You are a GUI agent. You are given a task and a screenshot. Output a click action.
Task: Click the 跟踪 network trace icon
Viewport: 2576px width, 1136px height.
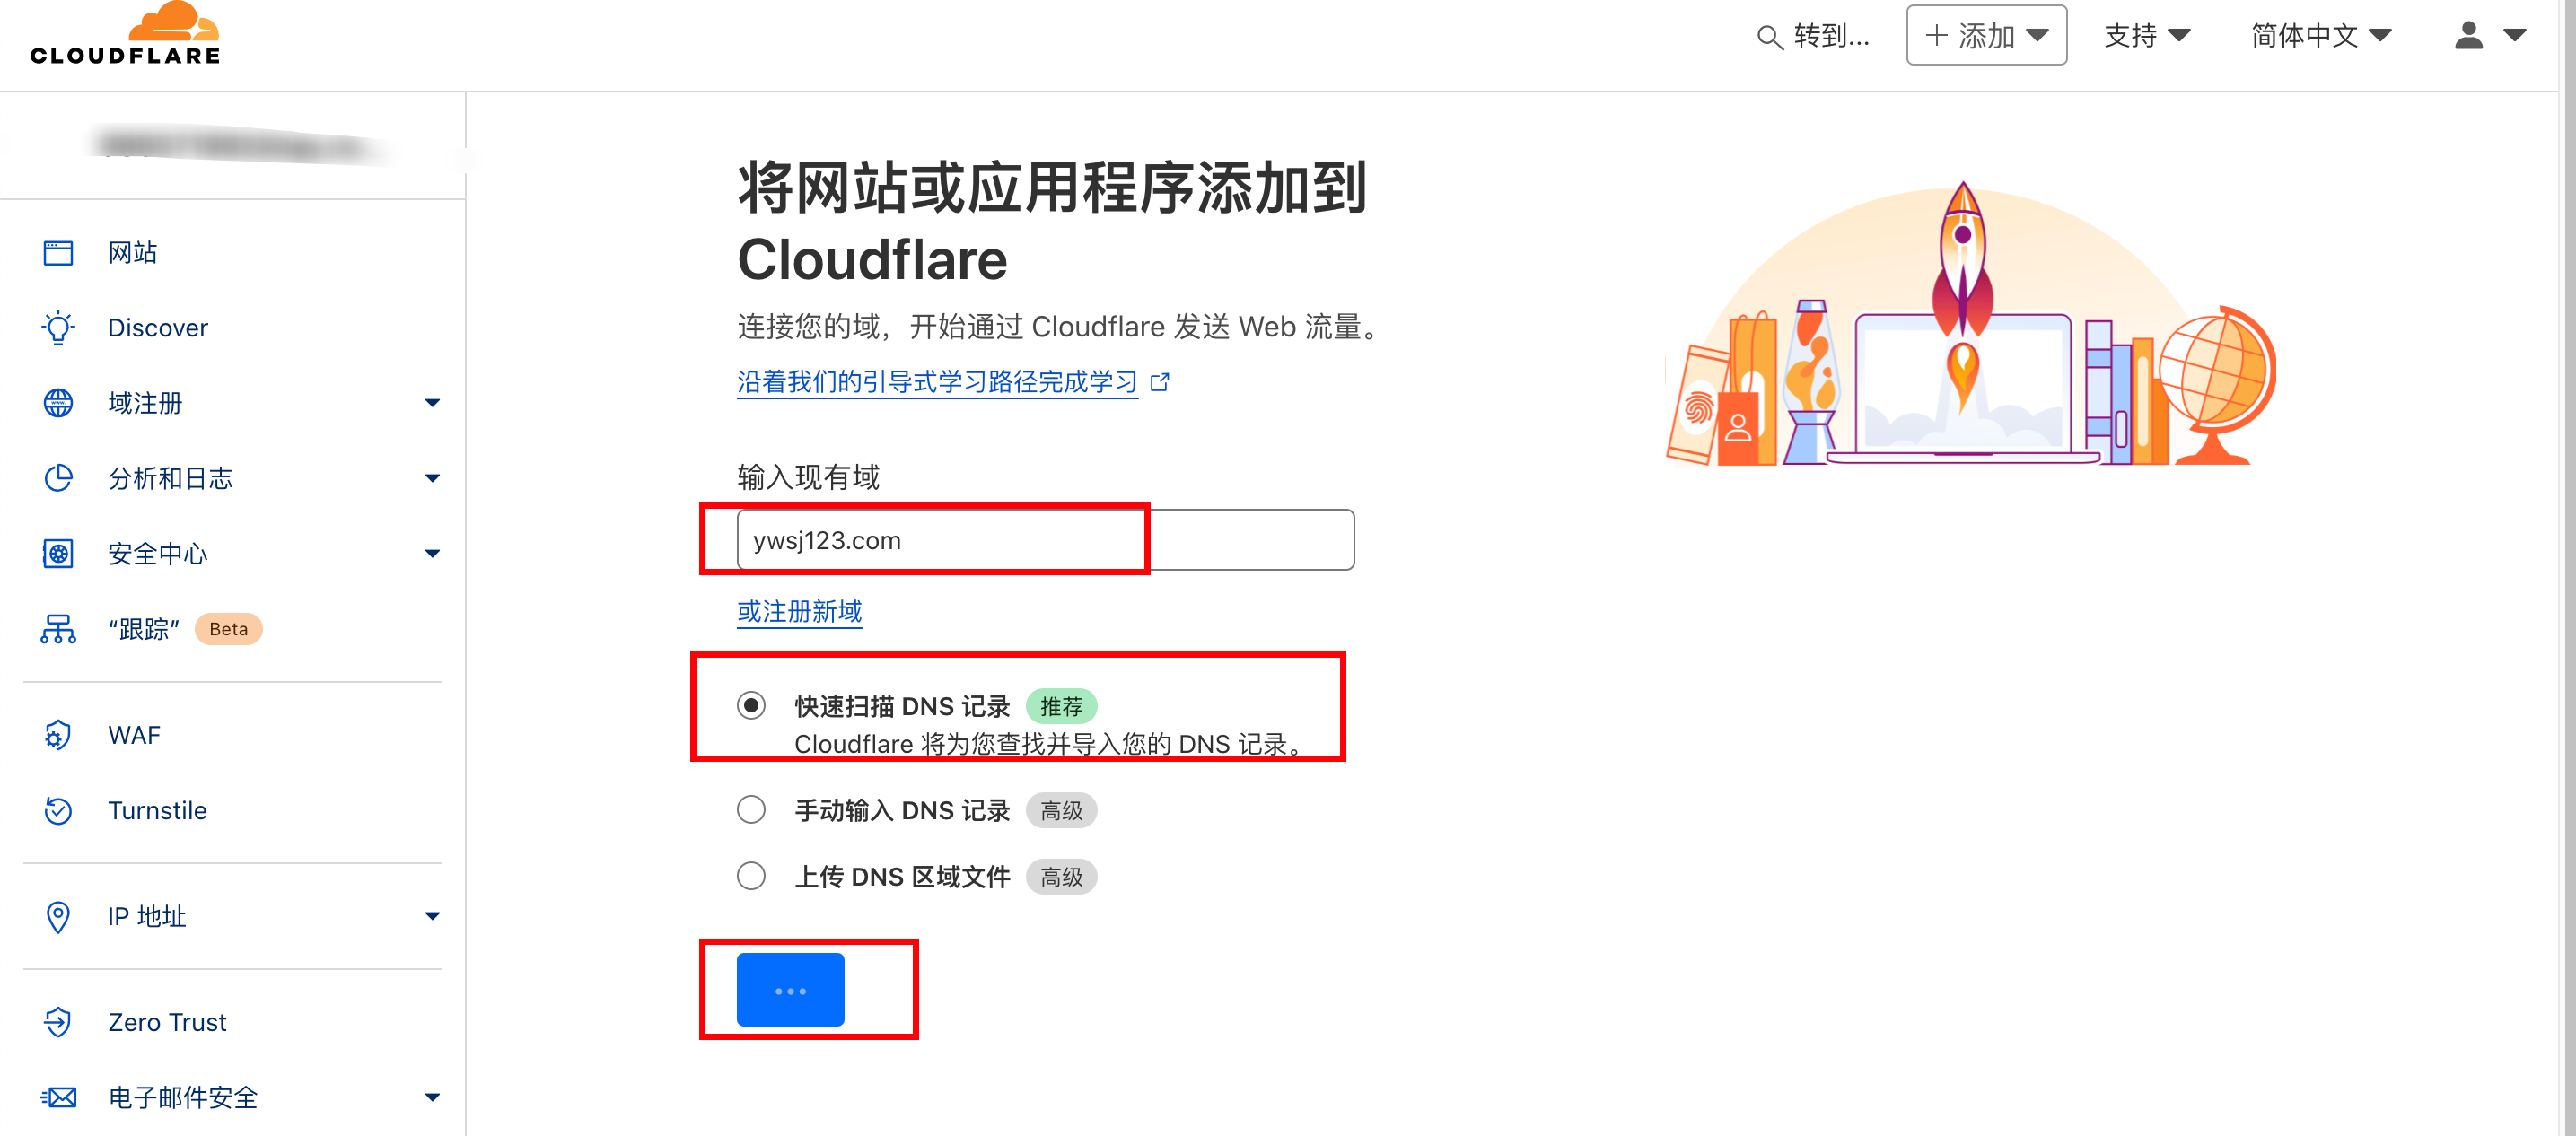(x=58, y=629)
